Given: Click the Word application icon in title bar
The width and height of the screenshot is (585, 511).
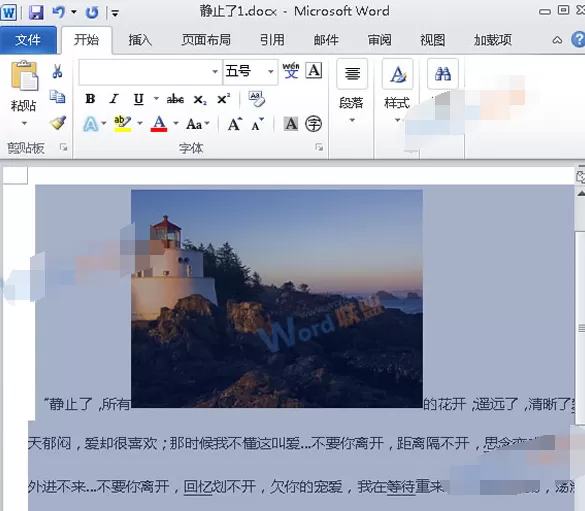Looking at the screenshot, I should tap(9, 12).
